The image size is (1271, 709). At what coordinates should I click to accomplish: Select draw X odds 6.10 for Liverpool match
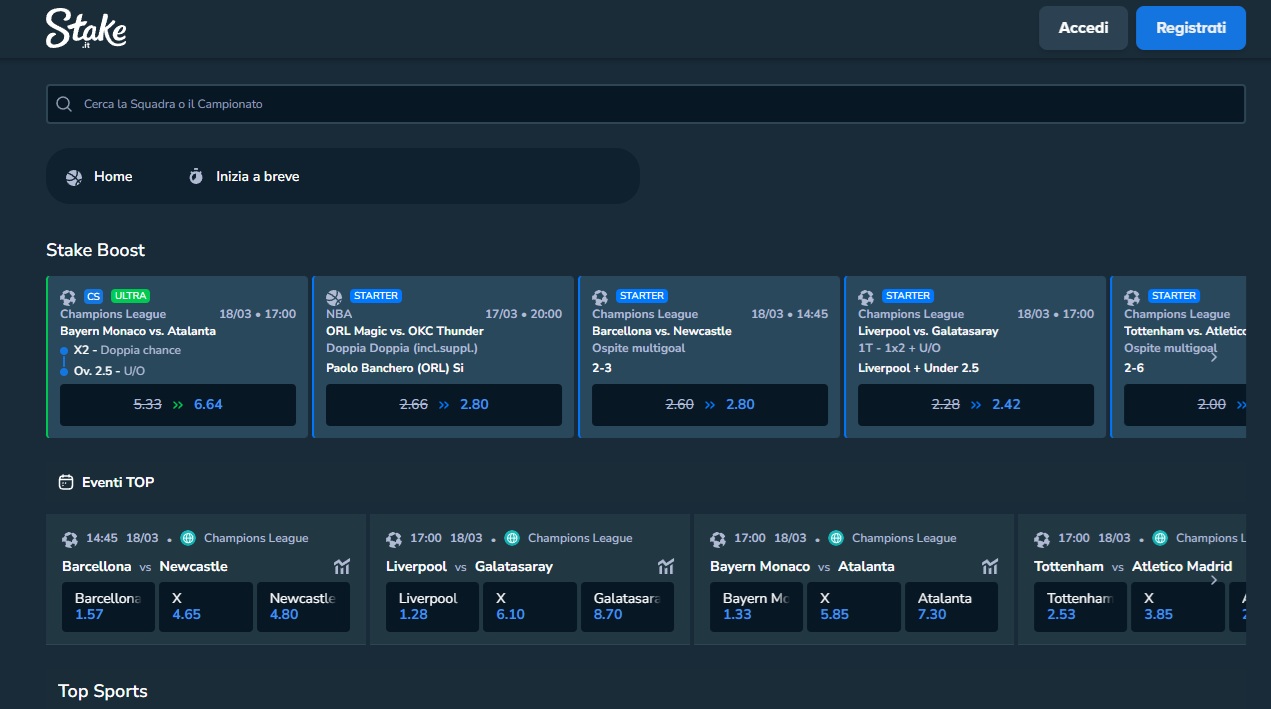pos(529,606)
